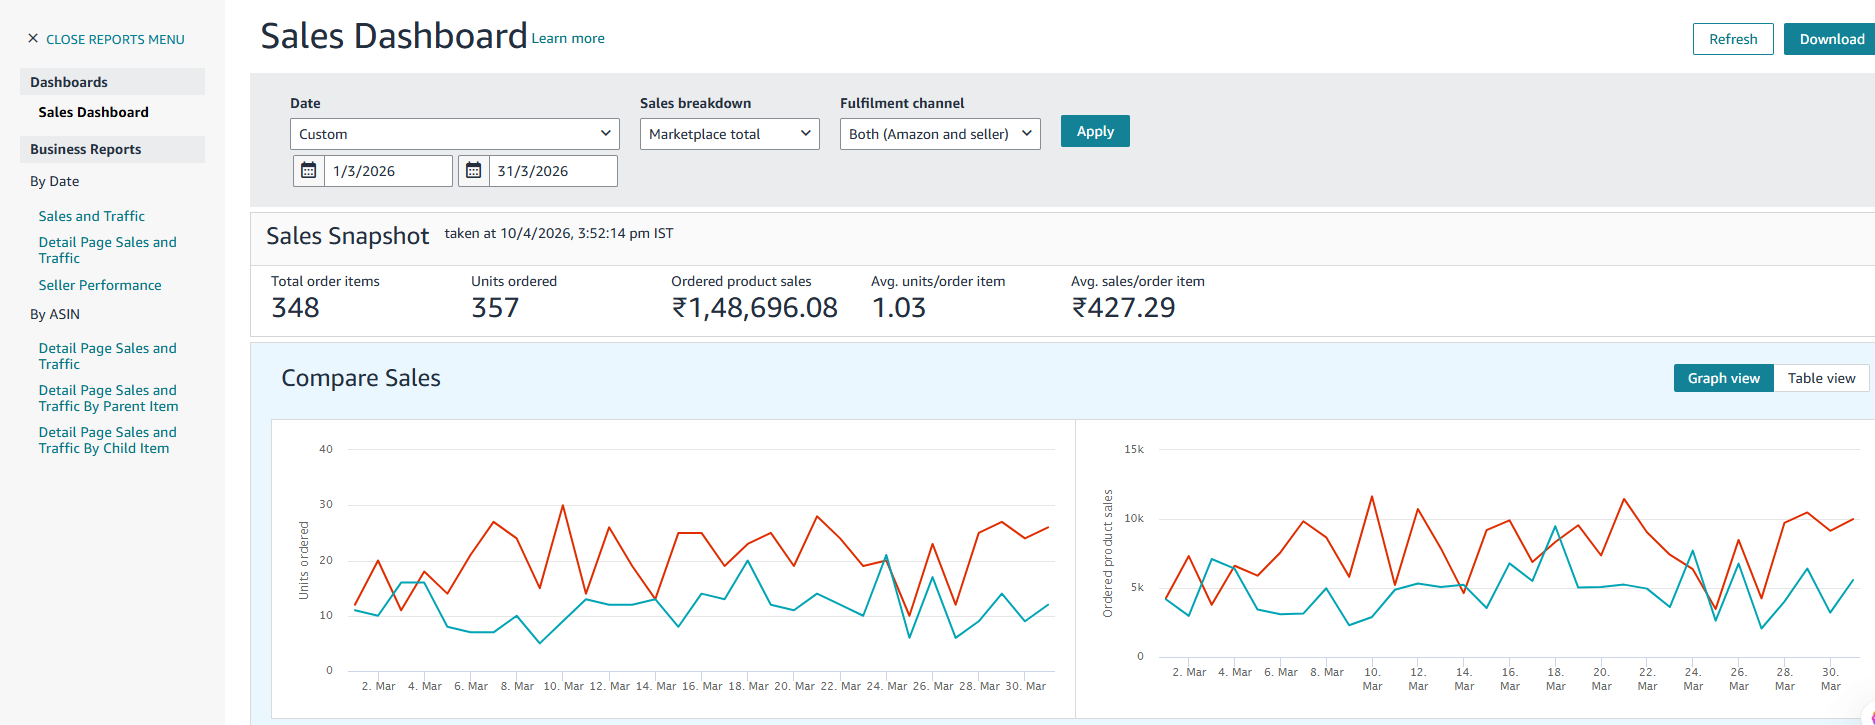Open Detail Page Sales By Child Item
Image resolution: width=1875 pixels, height=725 pixels.
click(x=107, y=440)
